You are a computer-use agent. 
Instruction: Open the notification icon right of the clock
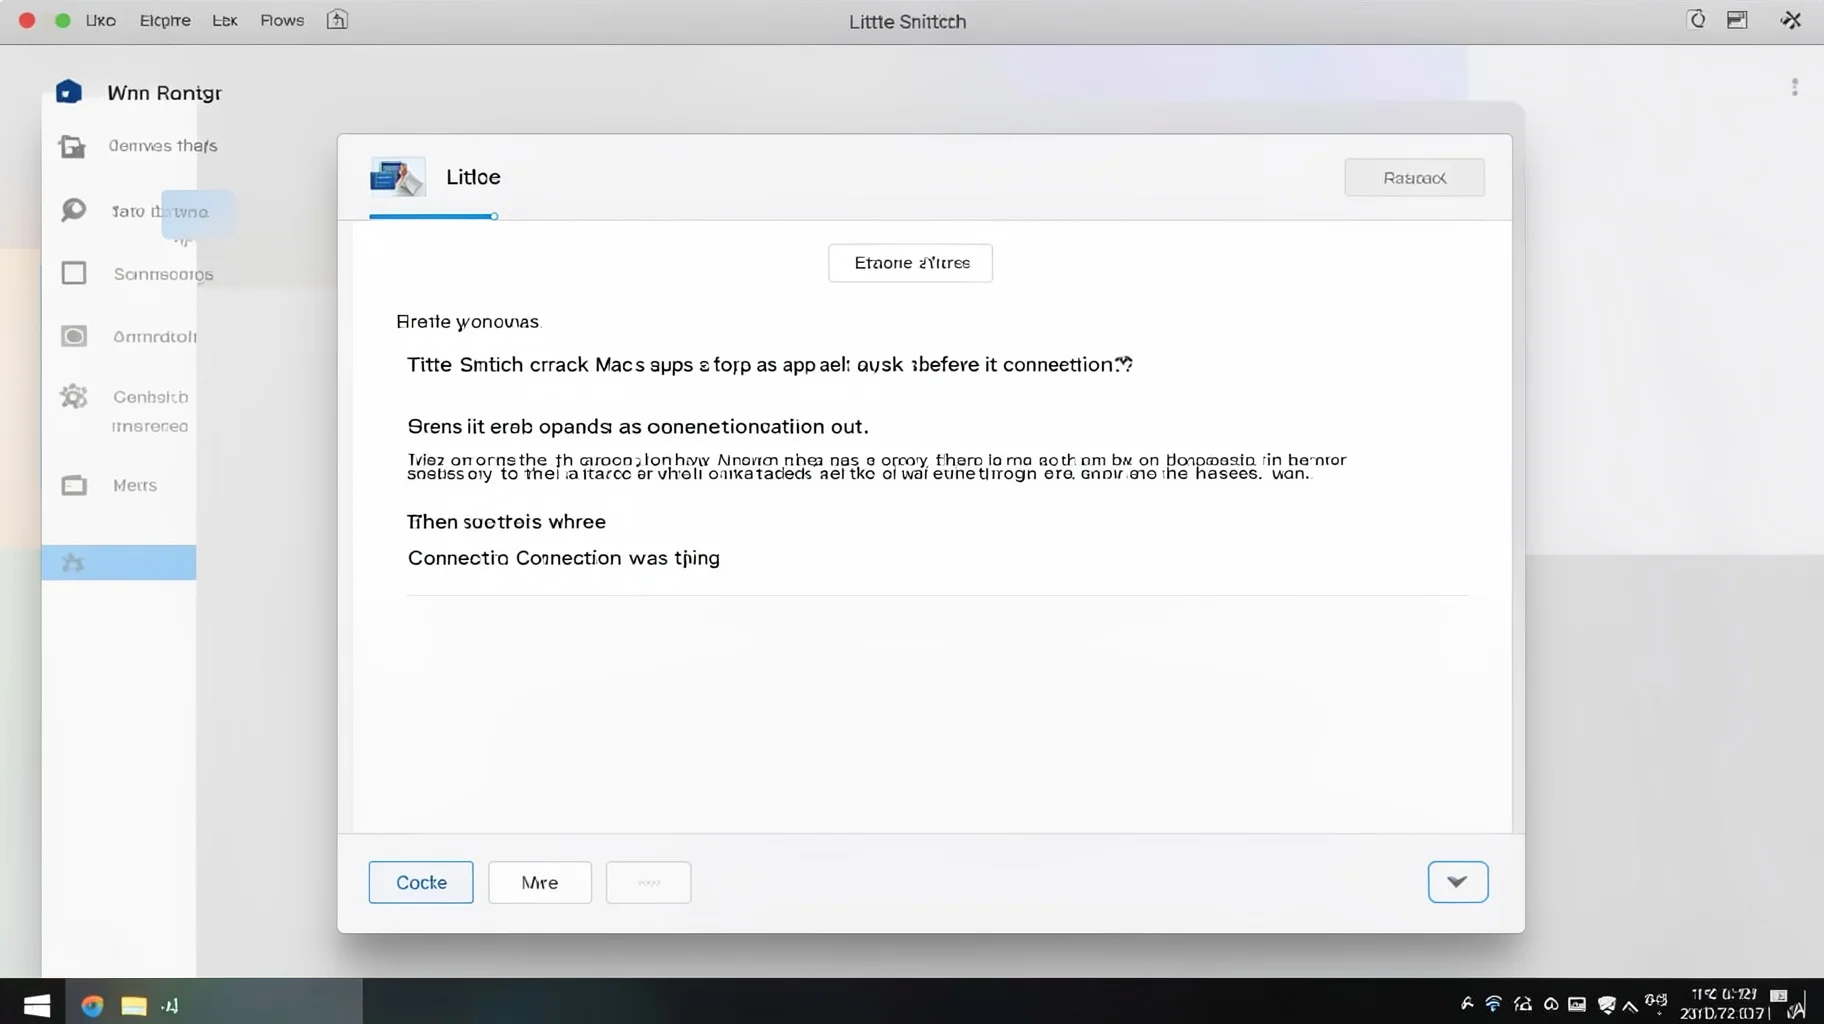click(x=1779, y=996)
